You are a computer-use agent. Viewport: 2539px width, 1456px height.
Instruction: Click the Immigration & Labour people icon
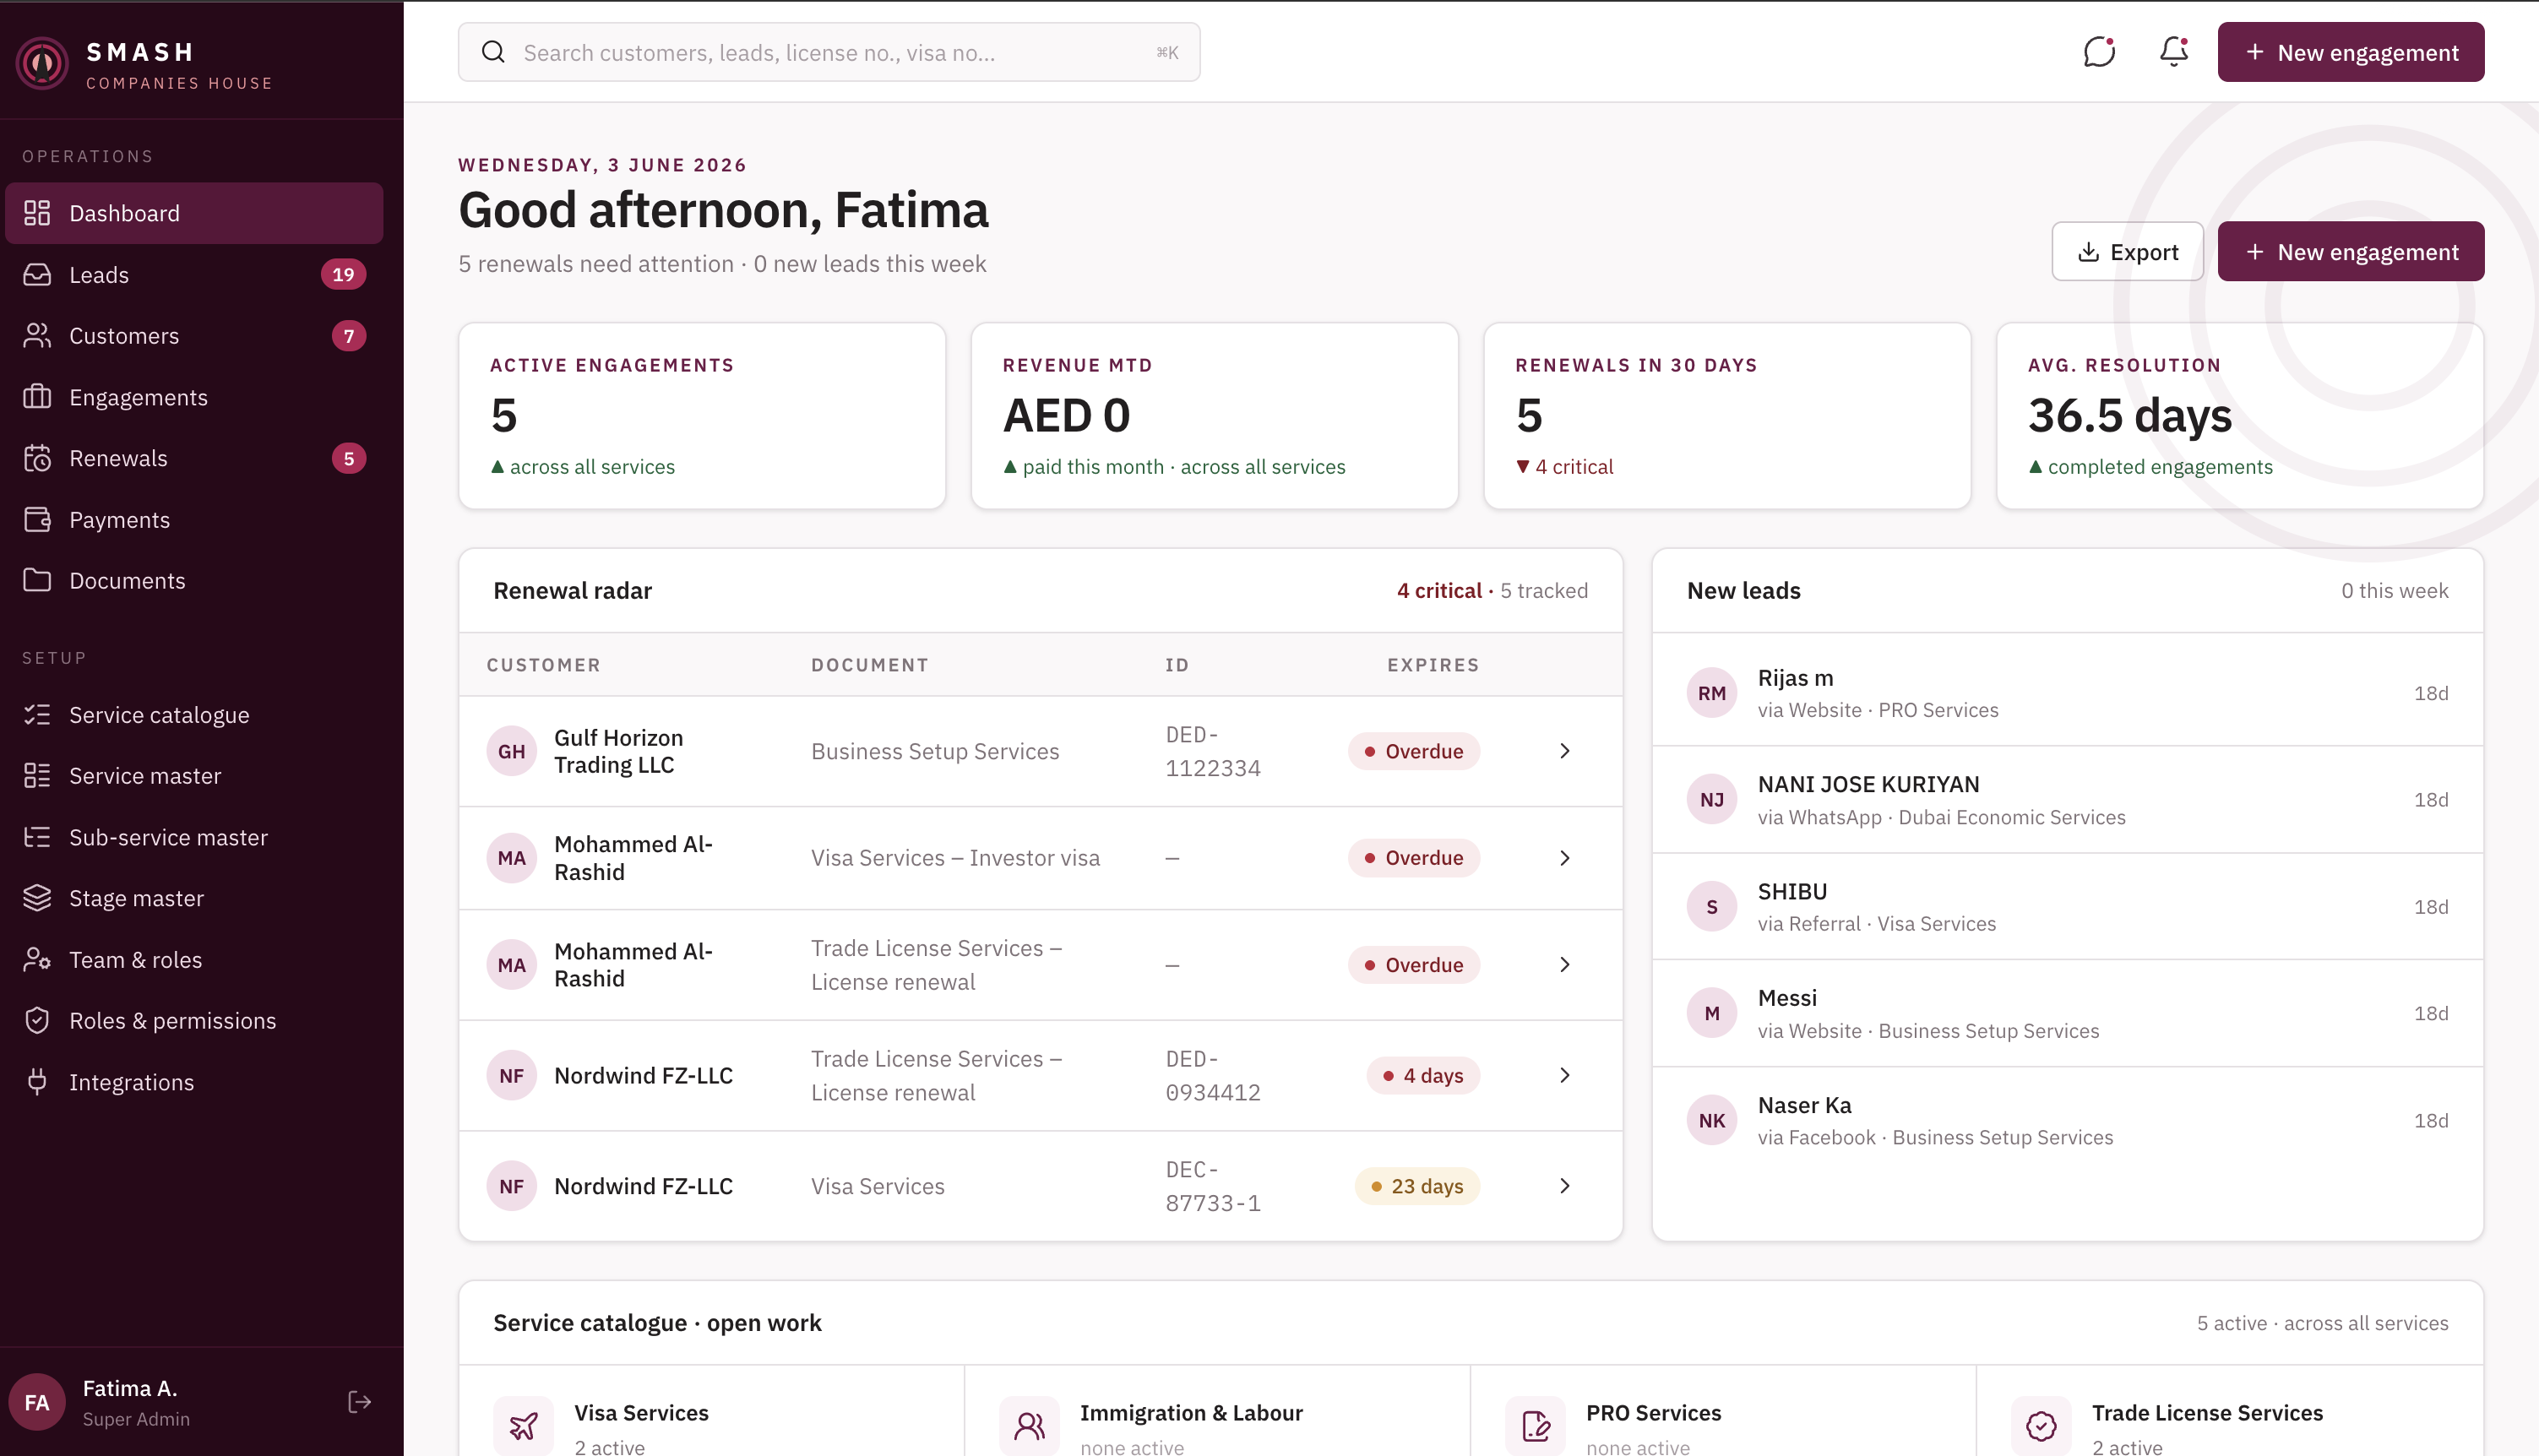[1029, 1426]
